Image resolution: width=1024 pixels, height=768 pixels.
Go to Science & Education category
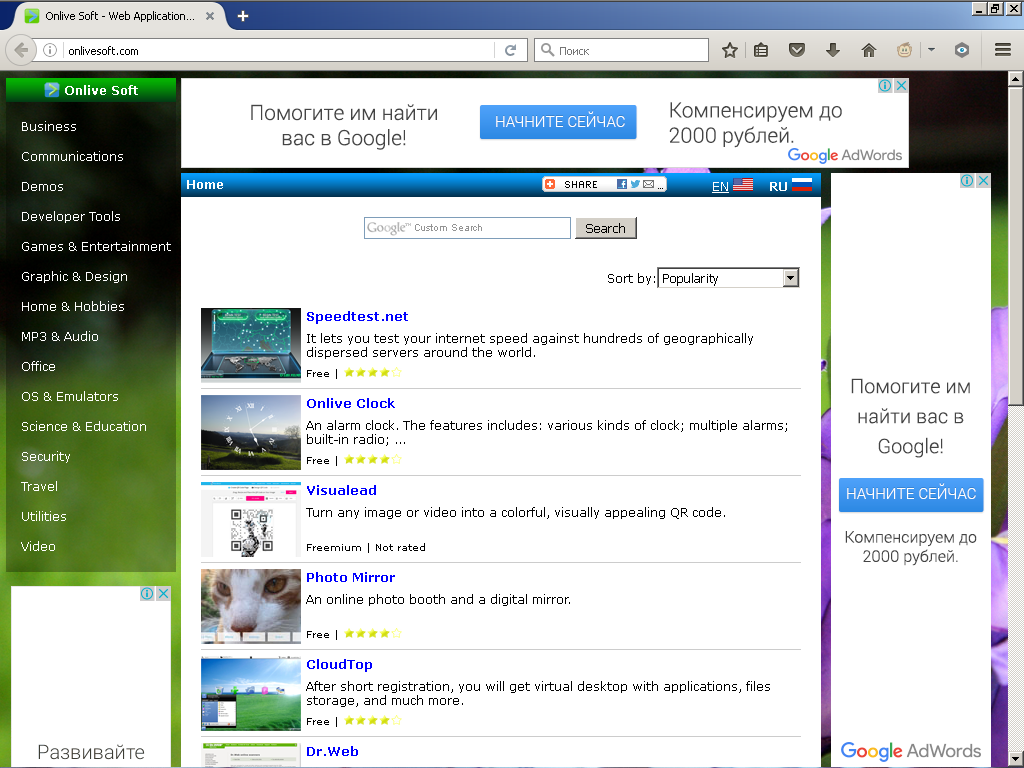pos(84,427)
